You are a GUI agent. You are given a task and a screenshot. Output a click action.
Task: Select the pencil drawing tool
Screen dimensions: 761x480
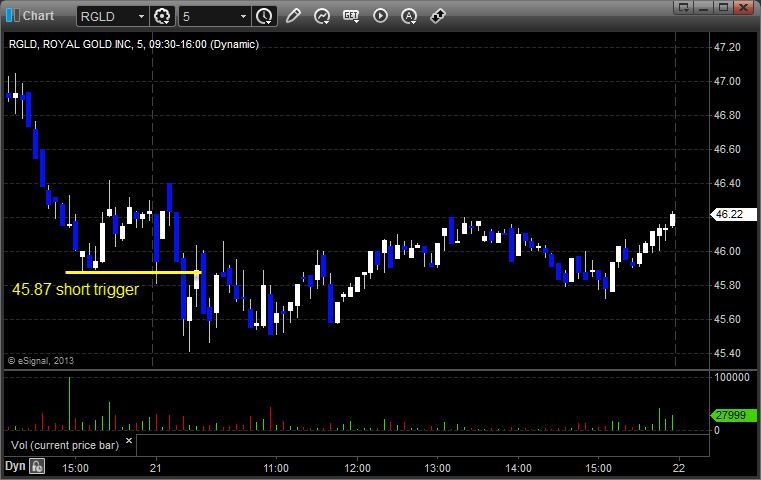tap(293, 16)
